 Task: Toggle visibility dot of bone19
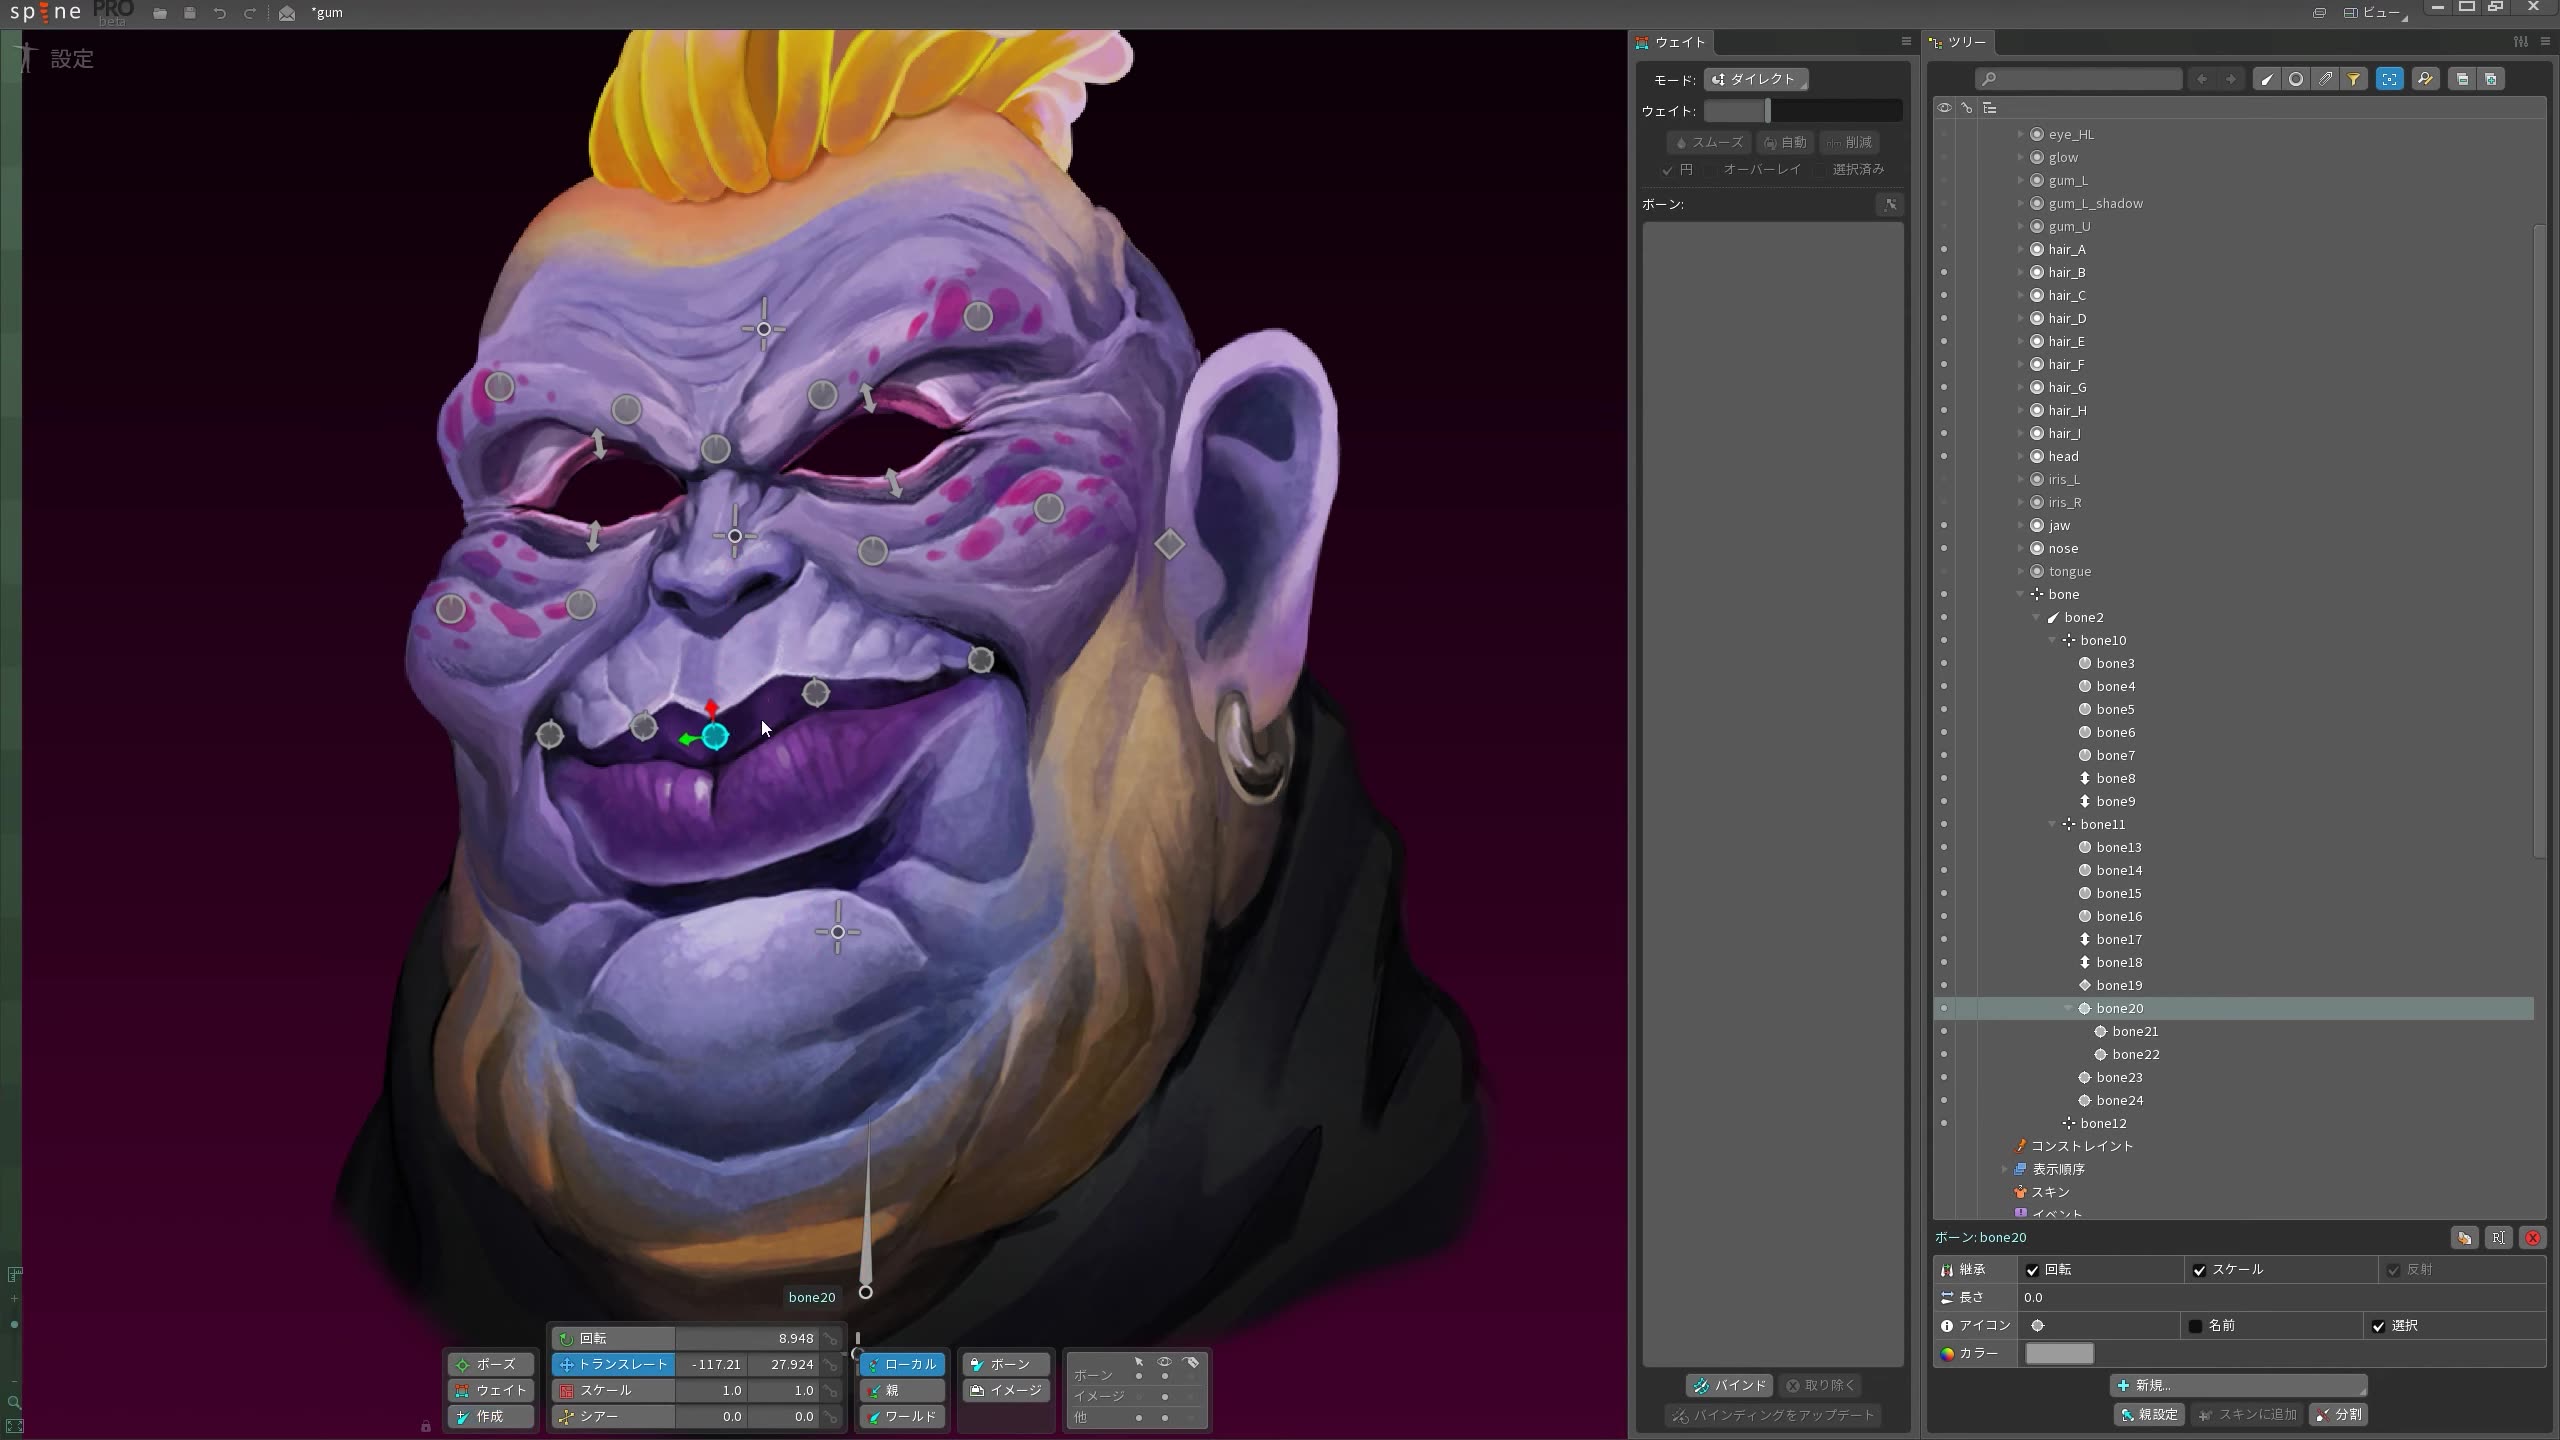coord(1944,985)
